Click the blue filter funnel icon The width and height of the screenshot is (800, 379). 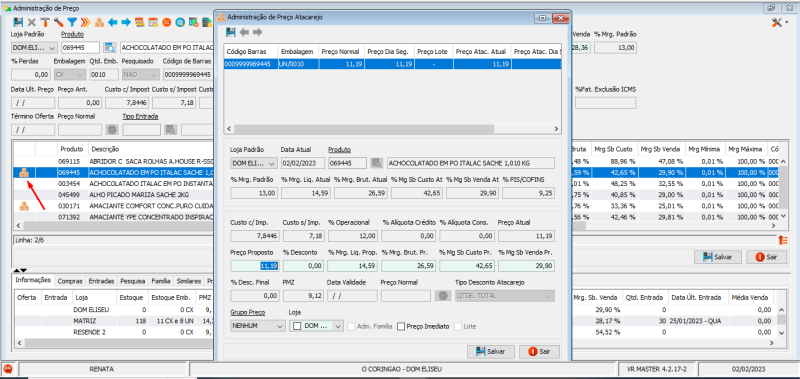[72, 22]
